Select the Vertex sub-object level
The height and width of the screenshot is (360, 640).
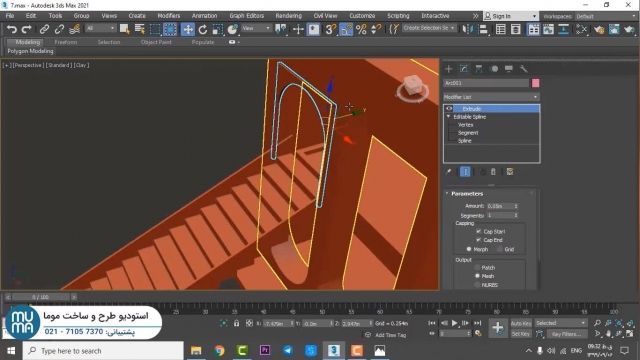[465, 125]
